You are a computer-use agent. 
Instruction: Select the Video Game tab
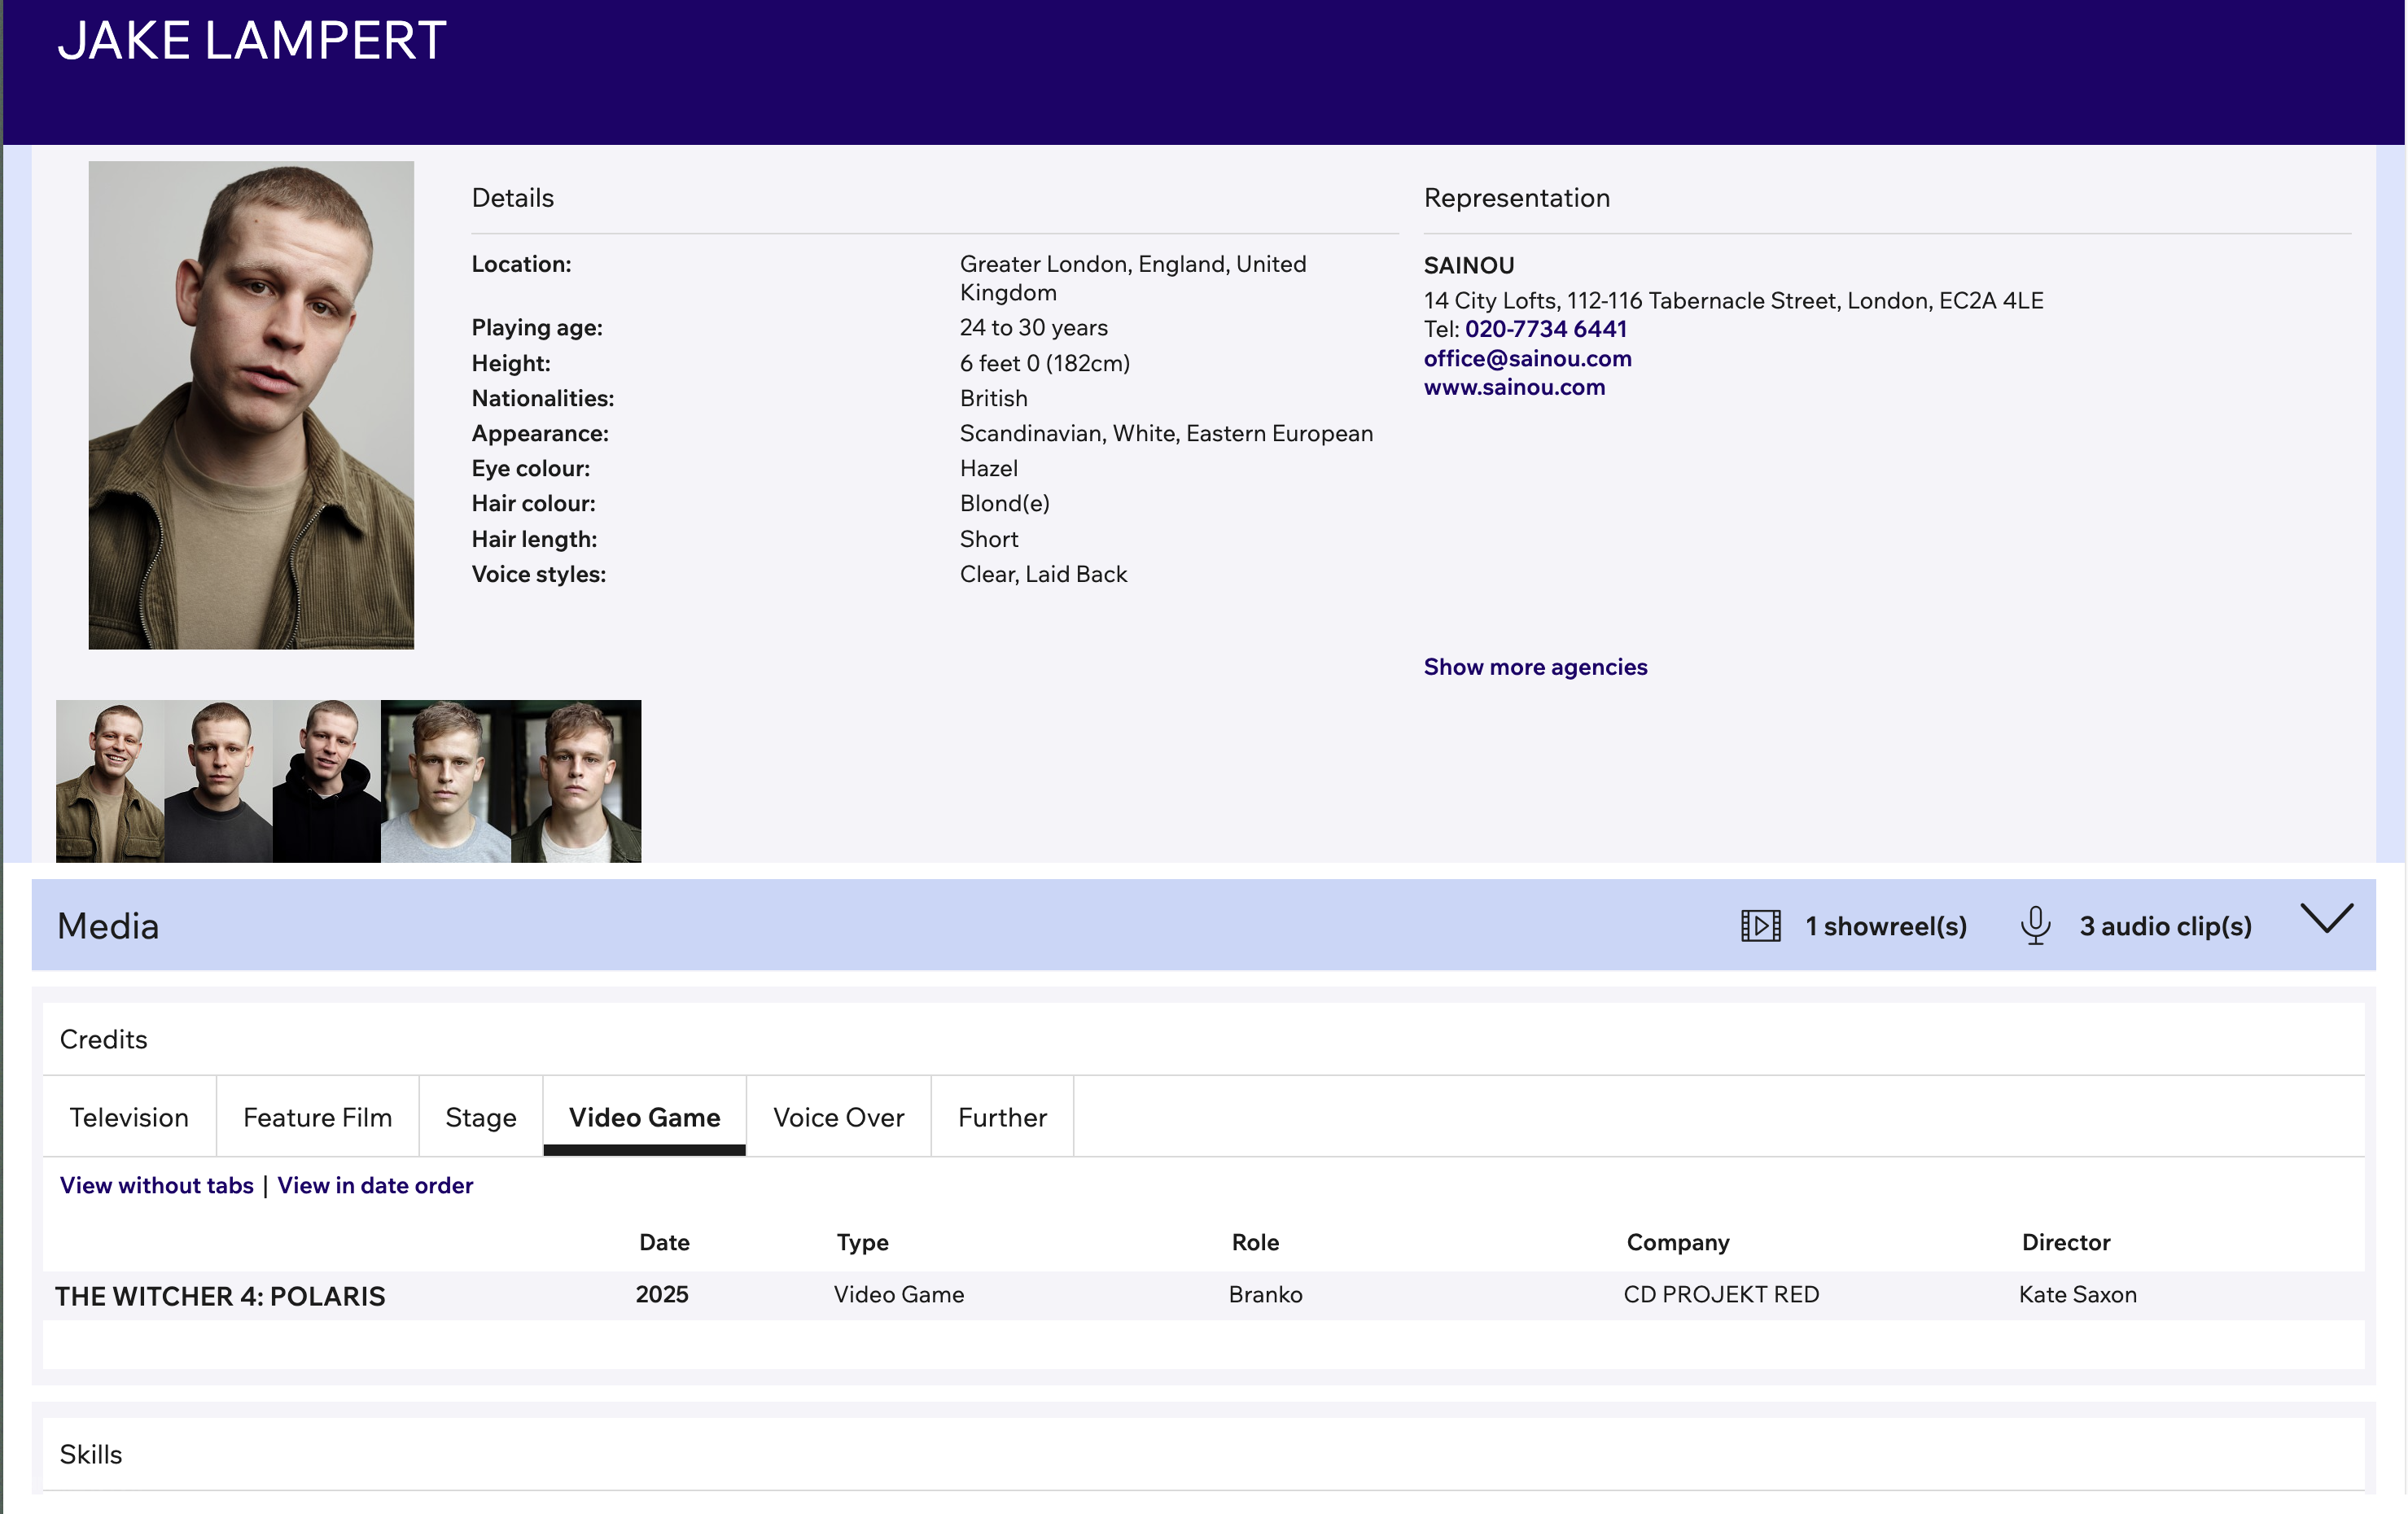644,1117
